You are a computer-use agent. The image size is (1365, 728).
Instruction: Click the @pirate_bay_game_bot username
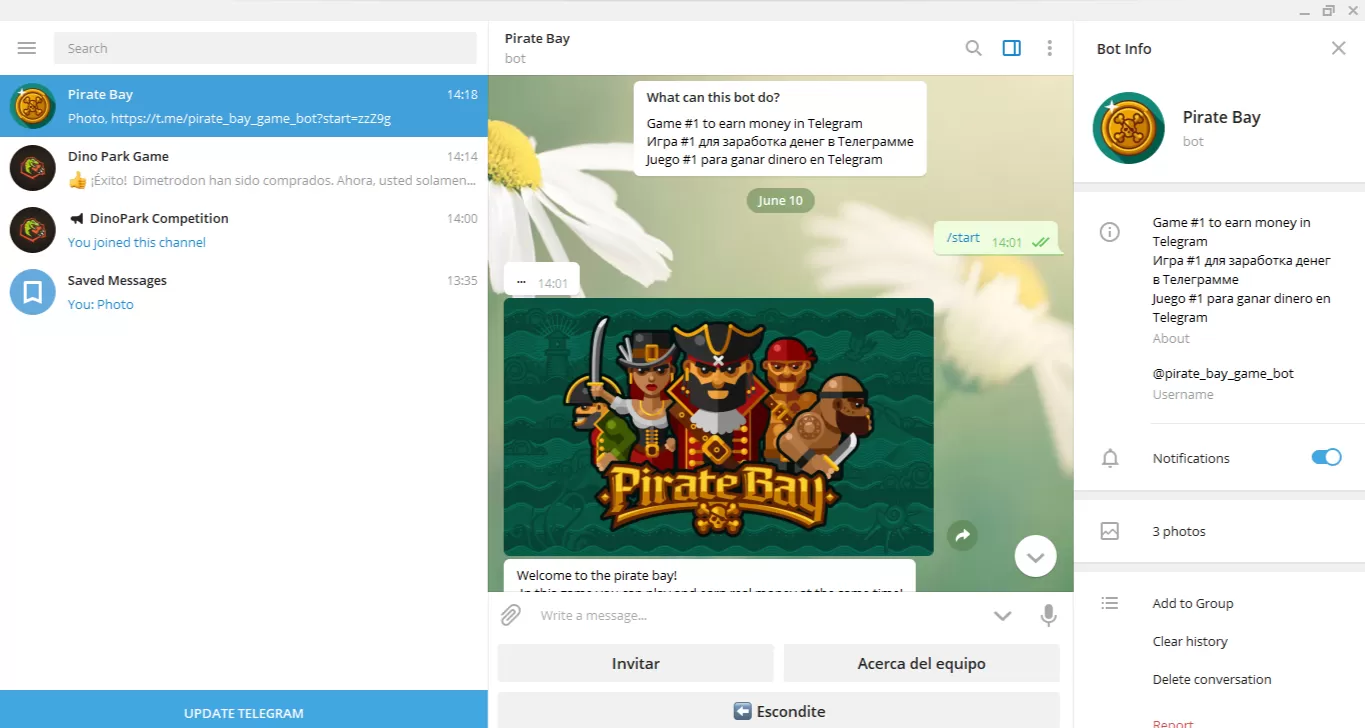(1223, 373)
